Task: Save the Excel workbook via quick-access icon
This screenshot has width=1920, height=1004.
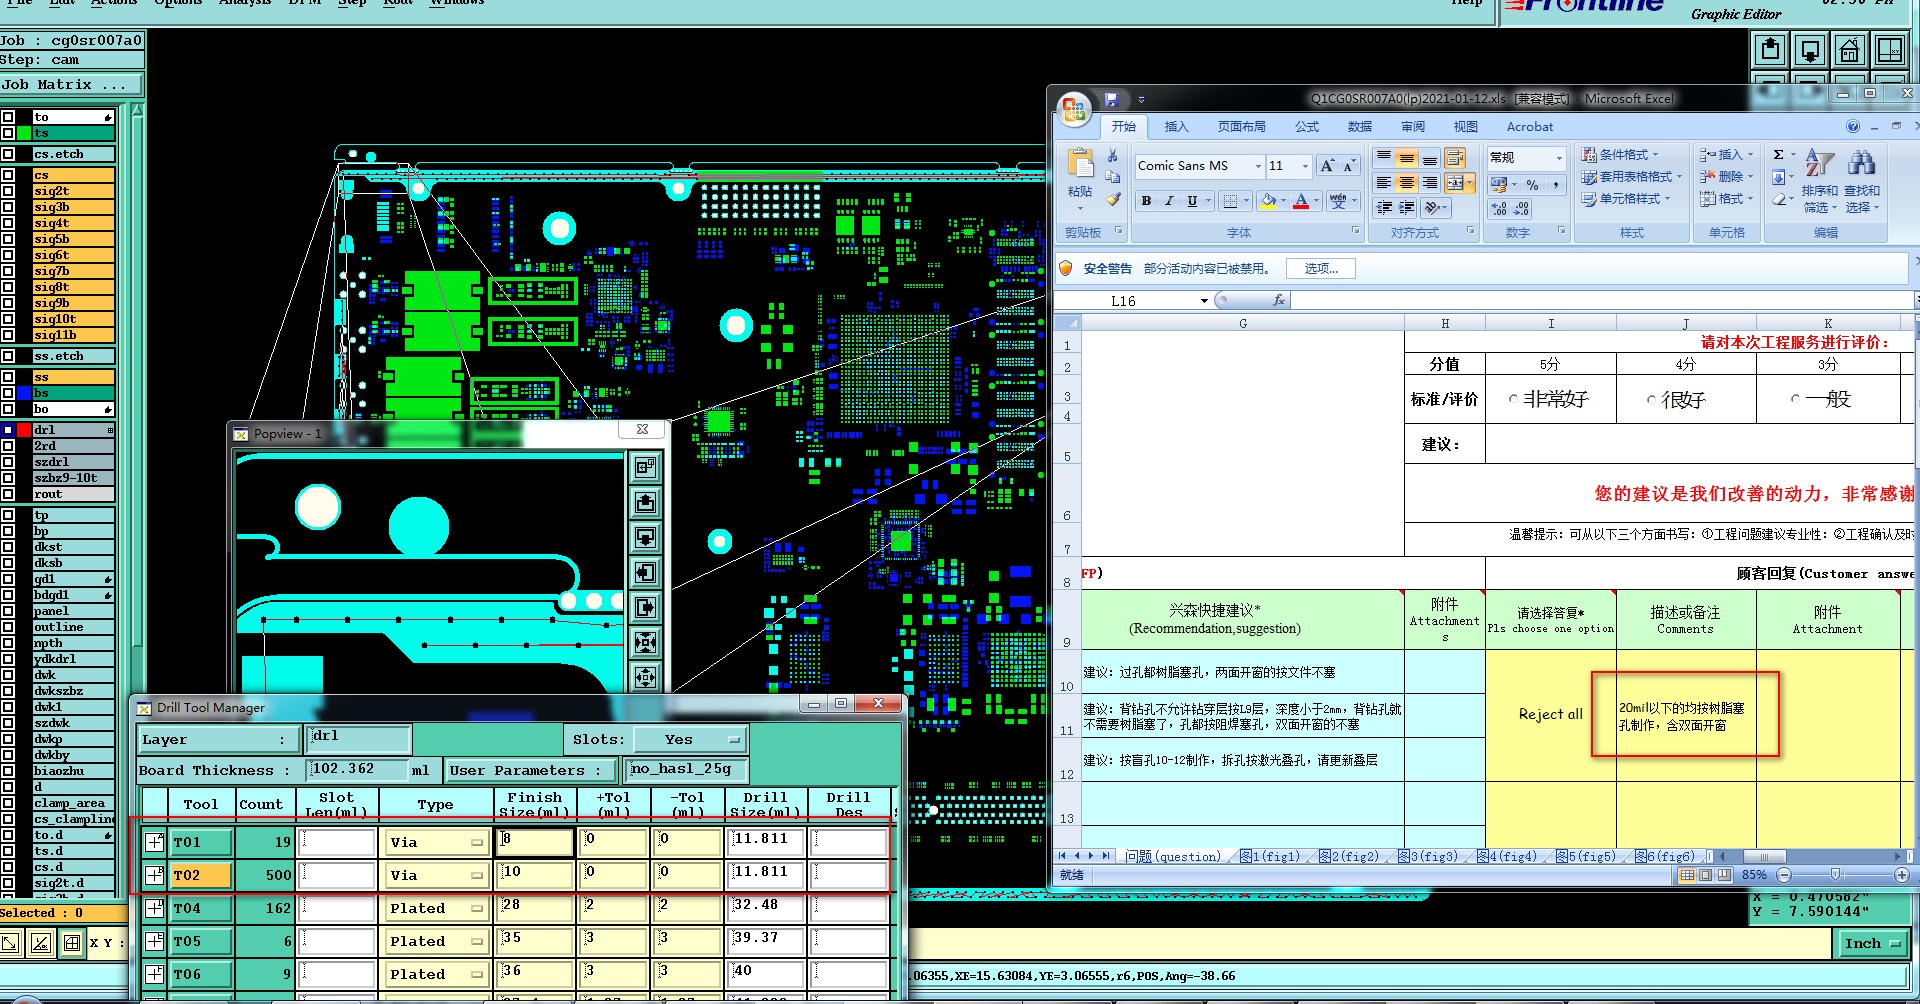Action: (1111, 99)
